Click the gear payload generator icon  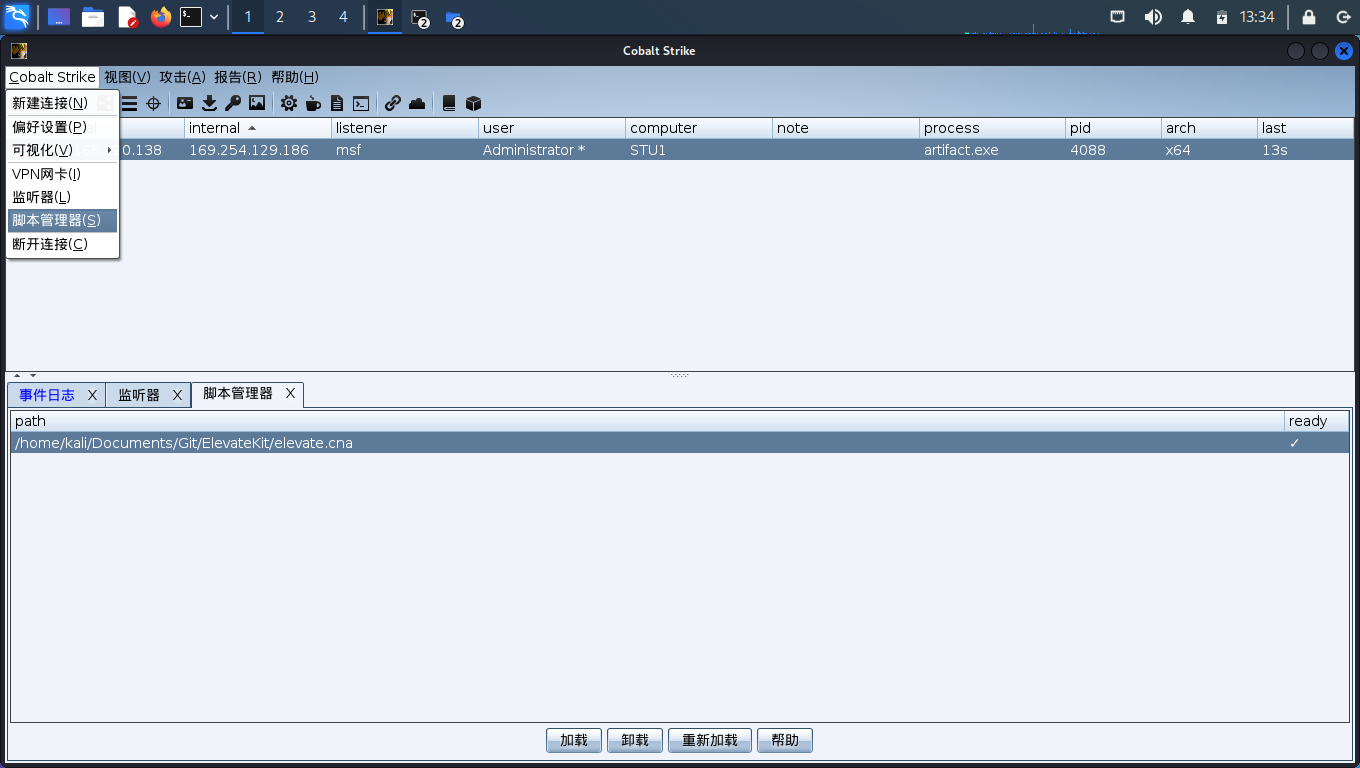click(x=289, y=103)
